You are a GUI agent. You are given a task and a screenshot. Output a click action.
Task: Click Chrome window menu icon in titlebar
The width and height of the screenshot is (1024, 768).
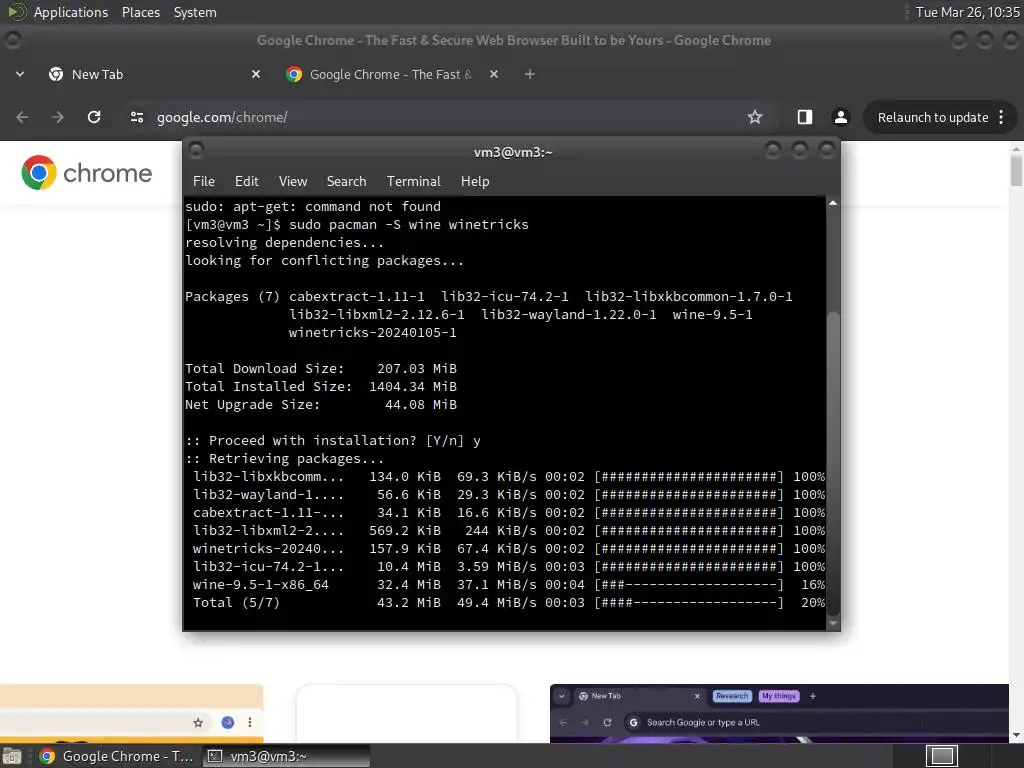pyautogui.click(x=12, y=40)
